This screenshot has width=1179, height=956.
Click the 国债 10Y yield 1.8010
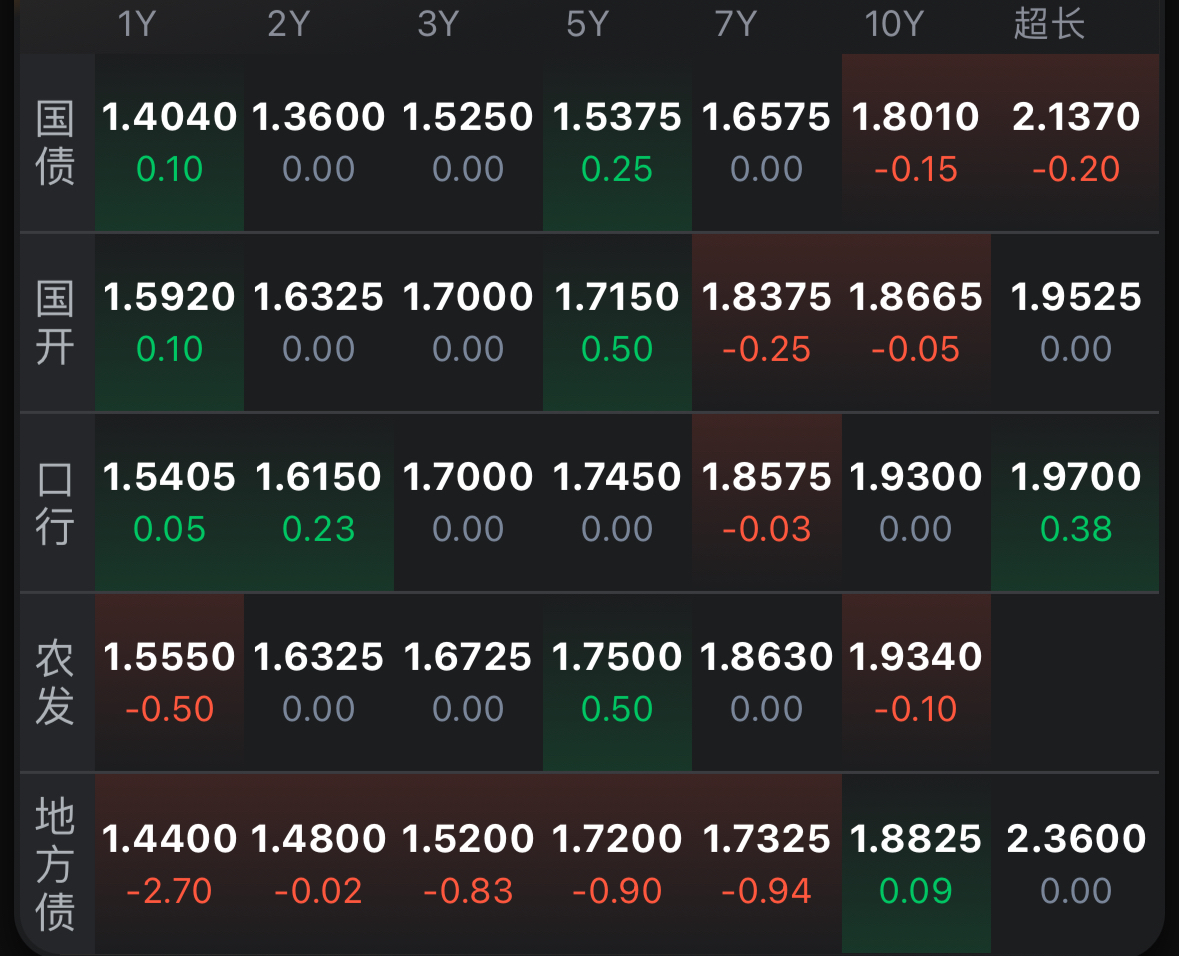point(916,143)
